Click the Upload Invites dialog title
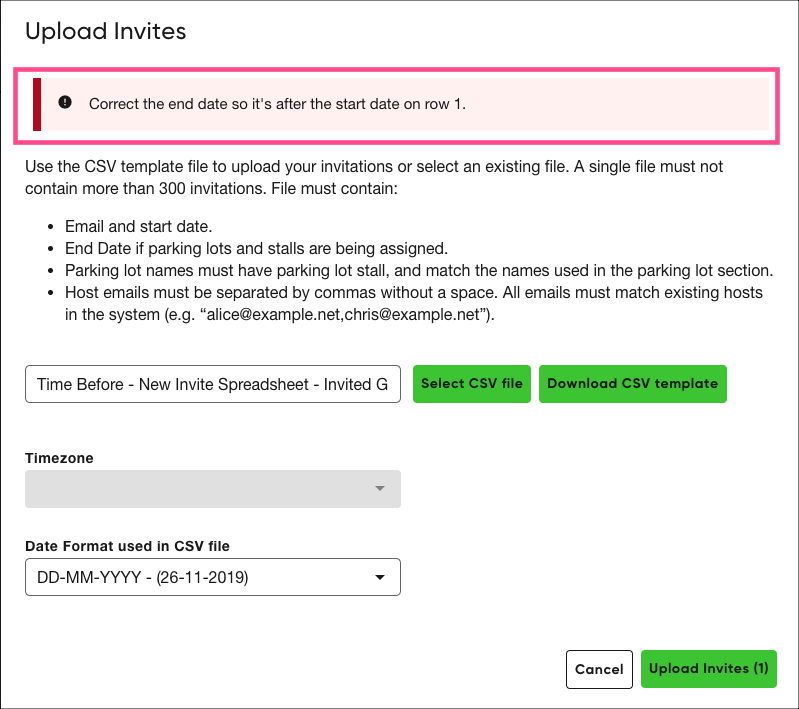This screenshot has width=799, height=709. point(105,31)
